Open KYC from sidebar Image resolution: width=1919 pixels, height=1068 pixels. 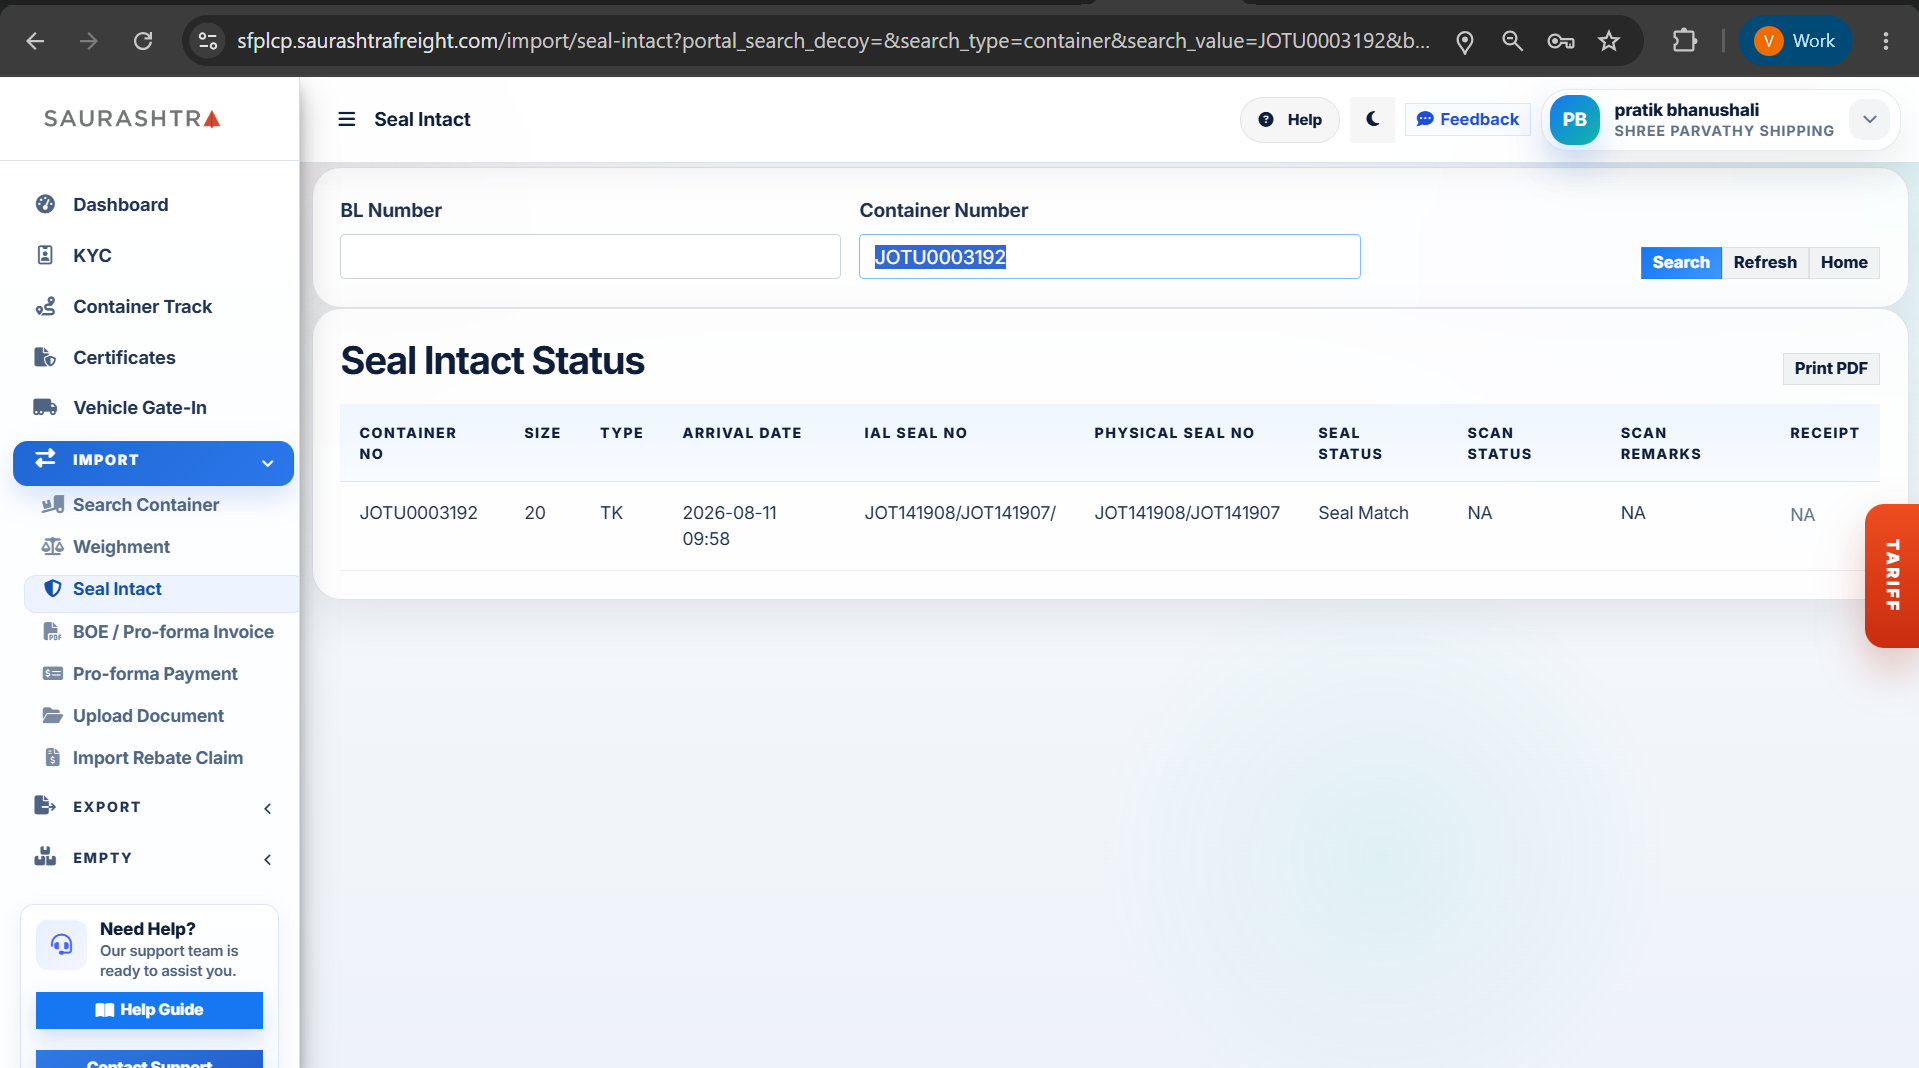[x=92, y=255]
